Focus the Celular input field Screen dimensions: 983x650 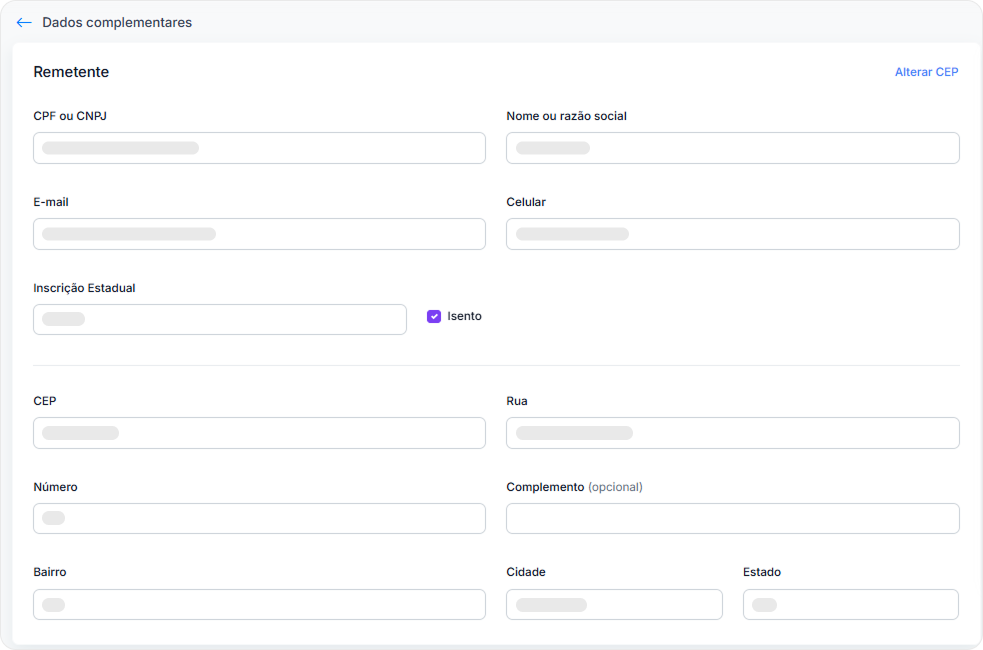click(732, 234)
